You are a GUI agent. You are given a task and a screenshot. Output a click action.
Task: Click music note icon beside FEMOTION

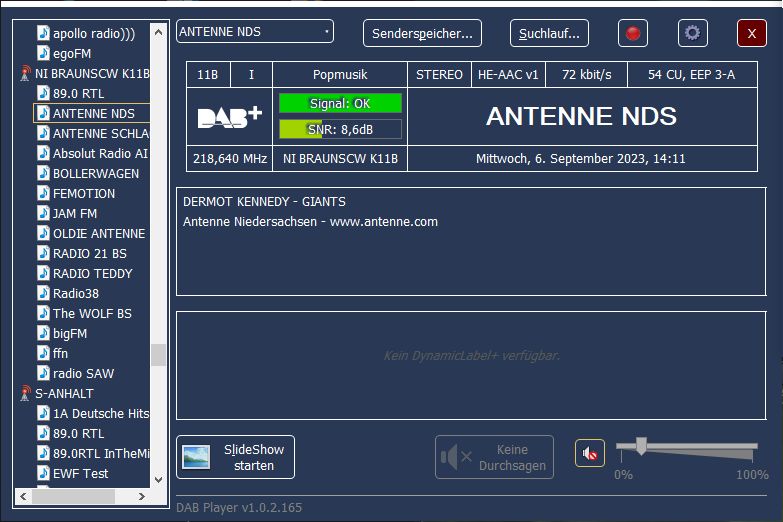click(43, 193)
